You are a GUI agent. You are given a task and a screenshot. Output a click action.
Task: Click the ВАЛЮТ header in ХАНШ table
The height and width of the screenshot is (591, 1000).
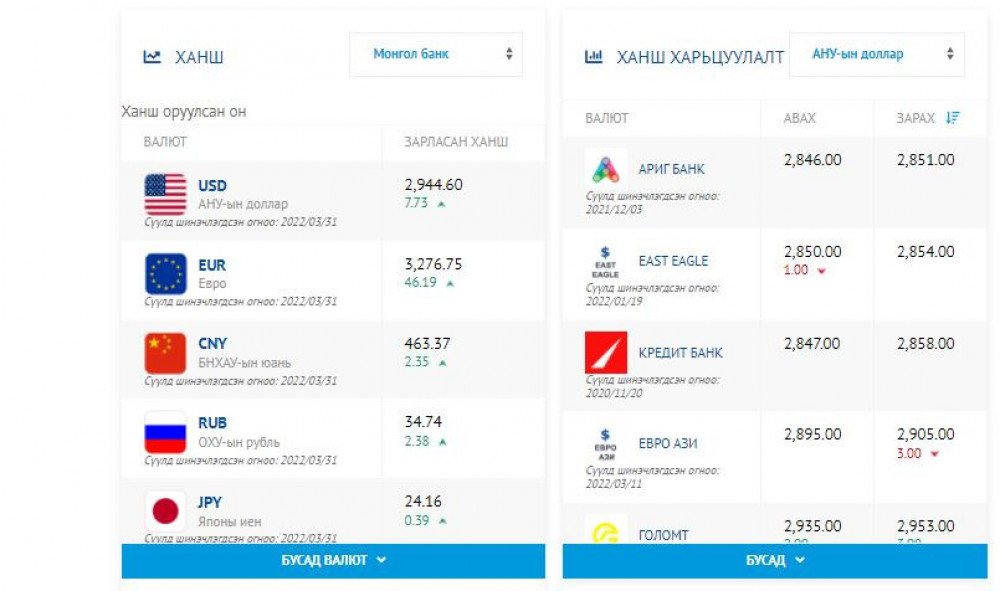pyautogui.click(x=165, y=142)
